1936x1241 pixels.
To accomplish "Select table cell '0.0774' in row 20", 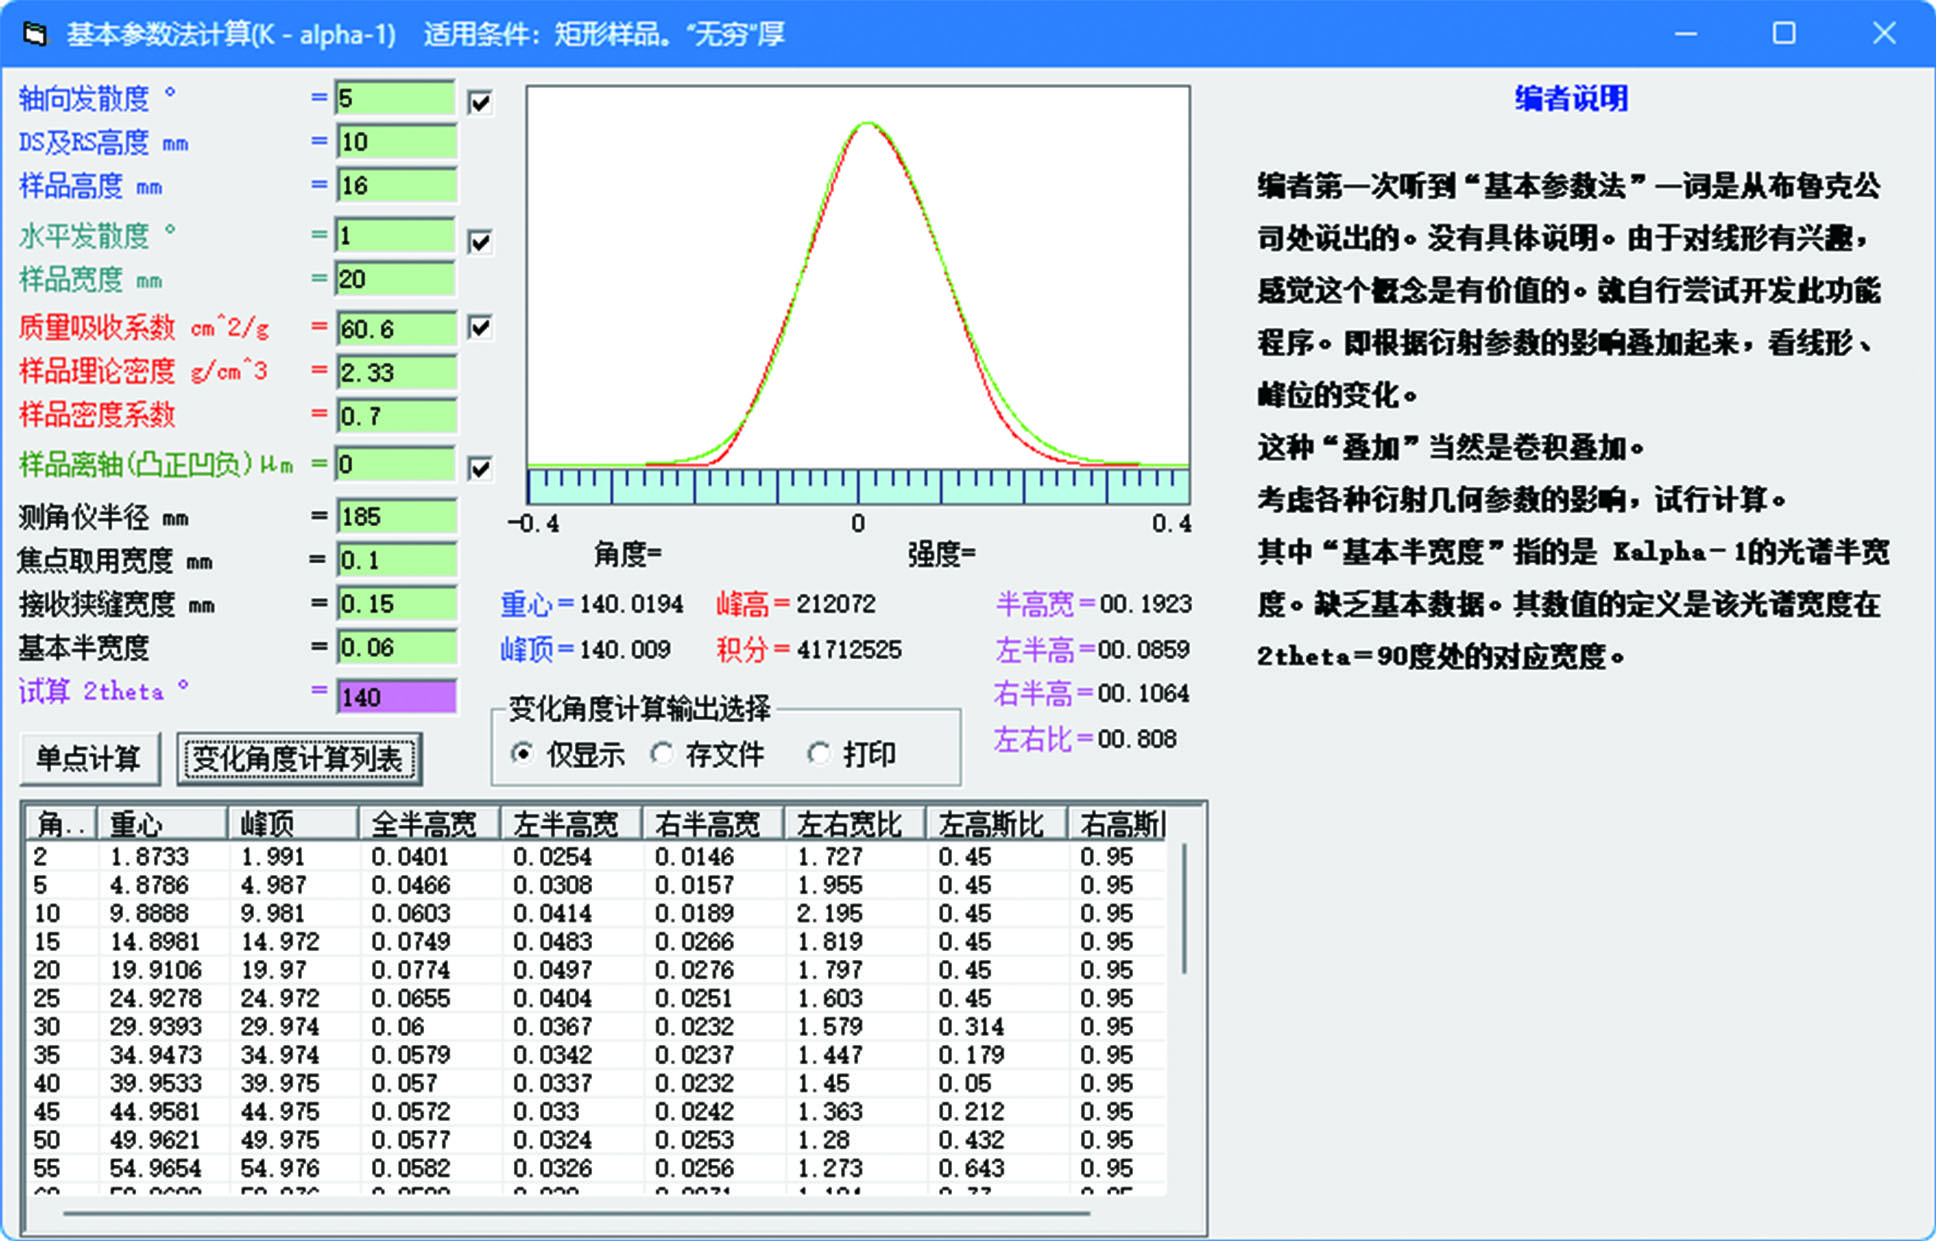I will coord(410,970).
